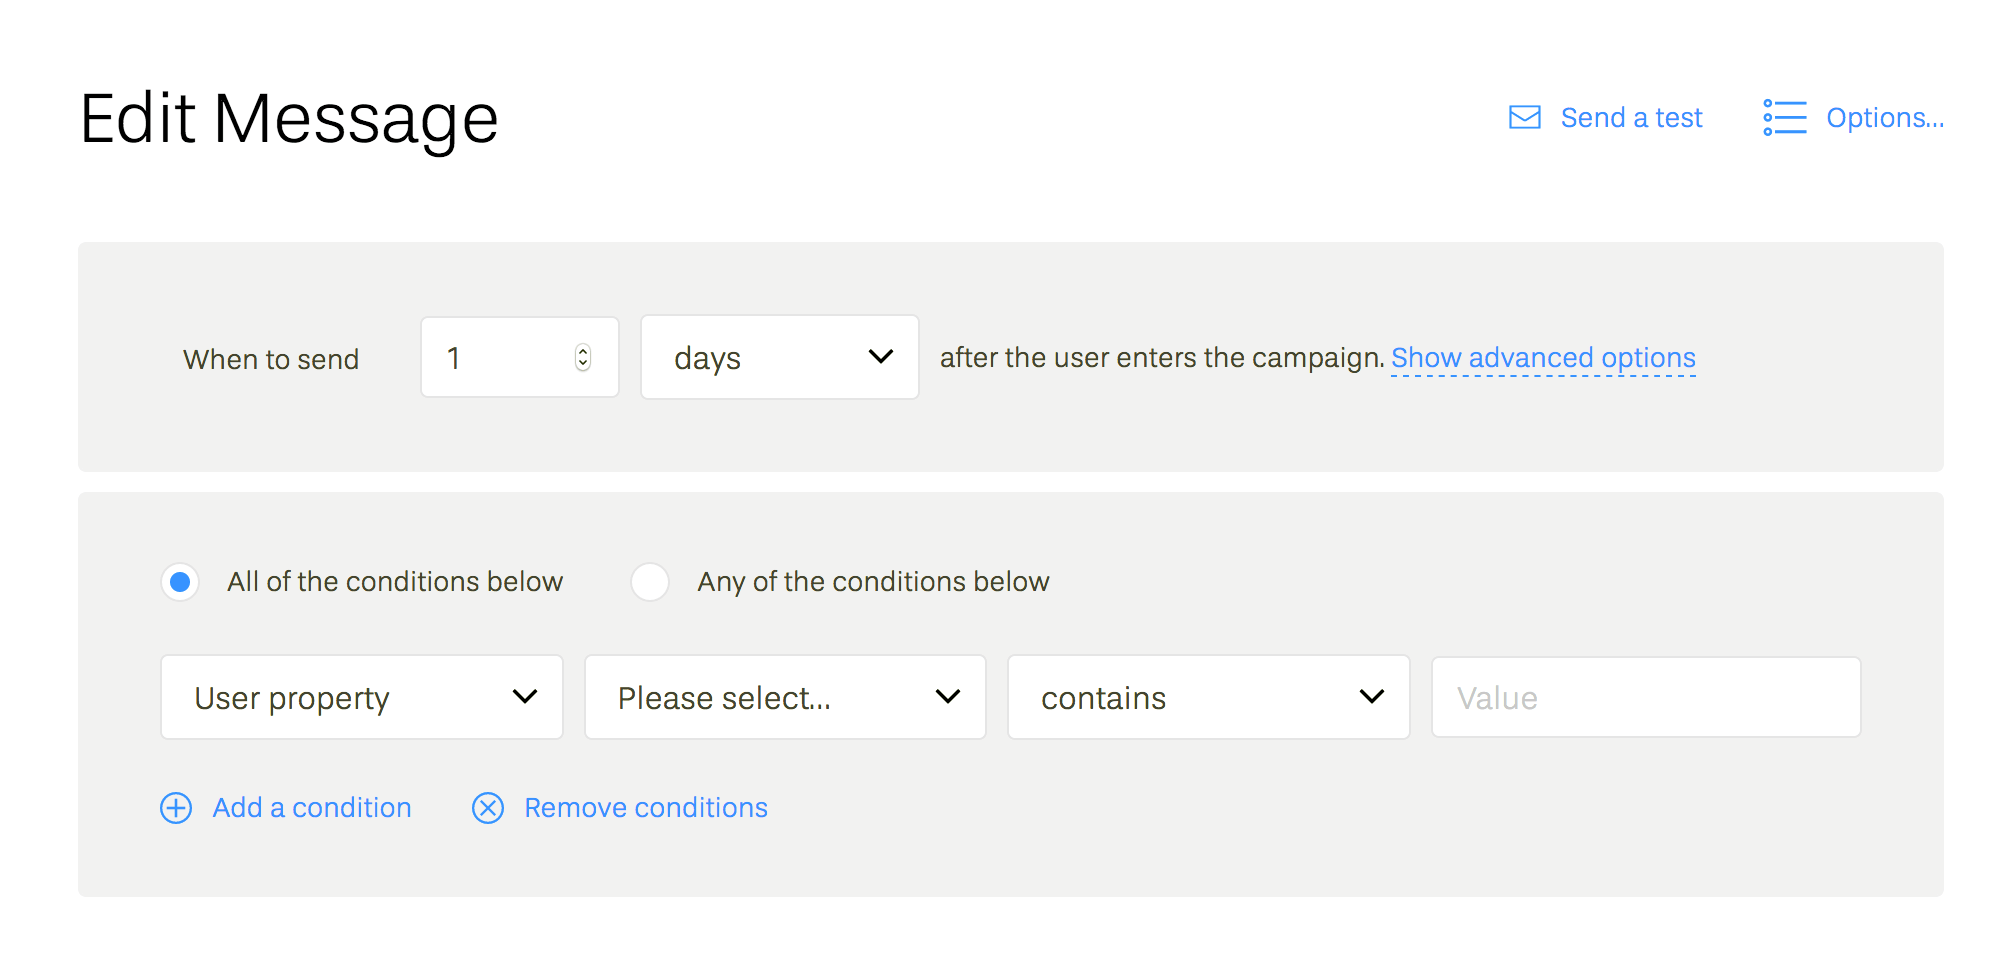This screenshot has width=2016, height=974.
Task: Focus the Value input field
Action: [1645, 698]
